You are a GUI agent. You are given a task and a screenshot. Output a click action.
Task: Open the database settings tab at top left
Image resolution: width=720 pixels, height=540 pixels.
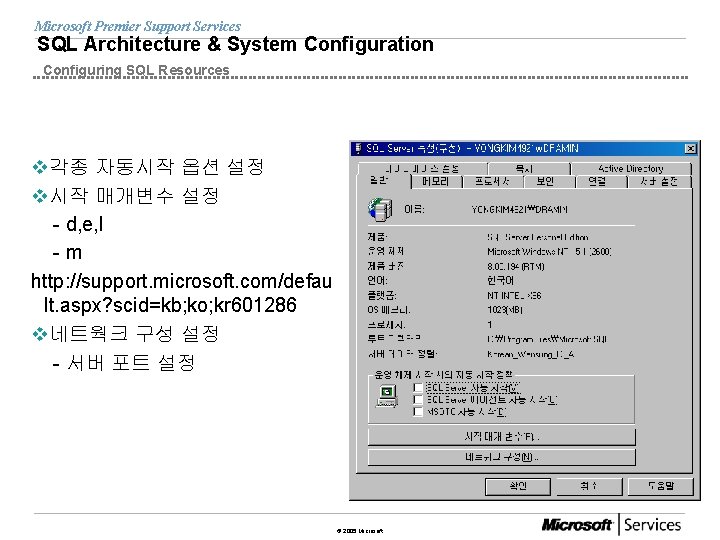click(x=422, y=169)
